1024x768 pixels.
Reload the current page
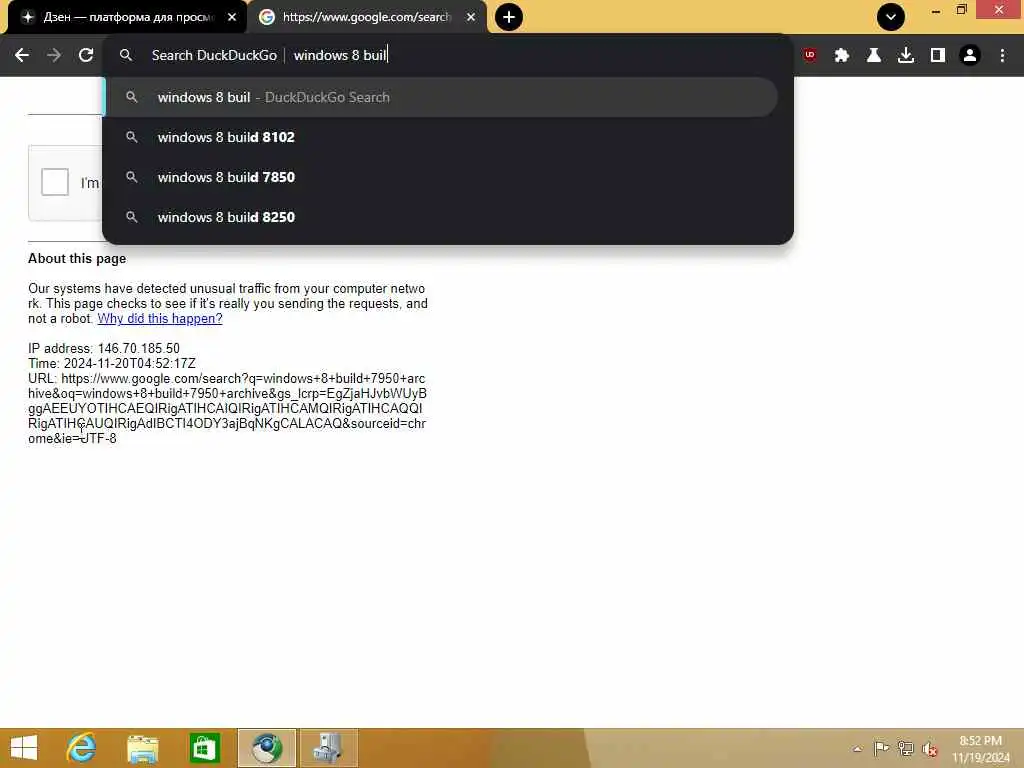86,56
